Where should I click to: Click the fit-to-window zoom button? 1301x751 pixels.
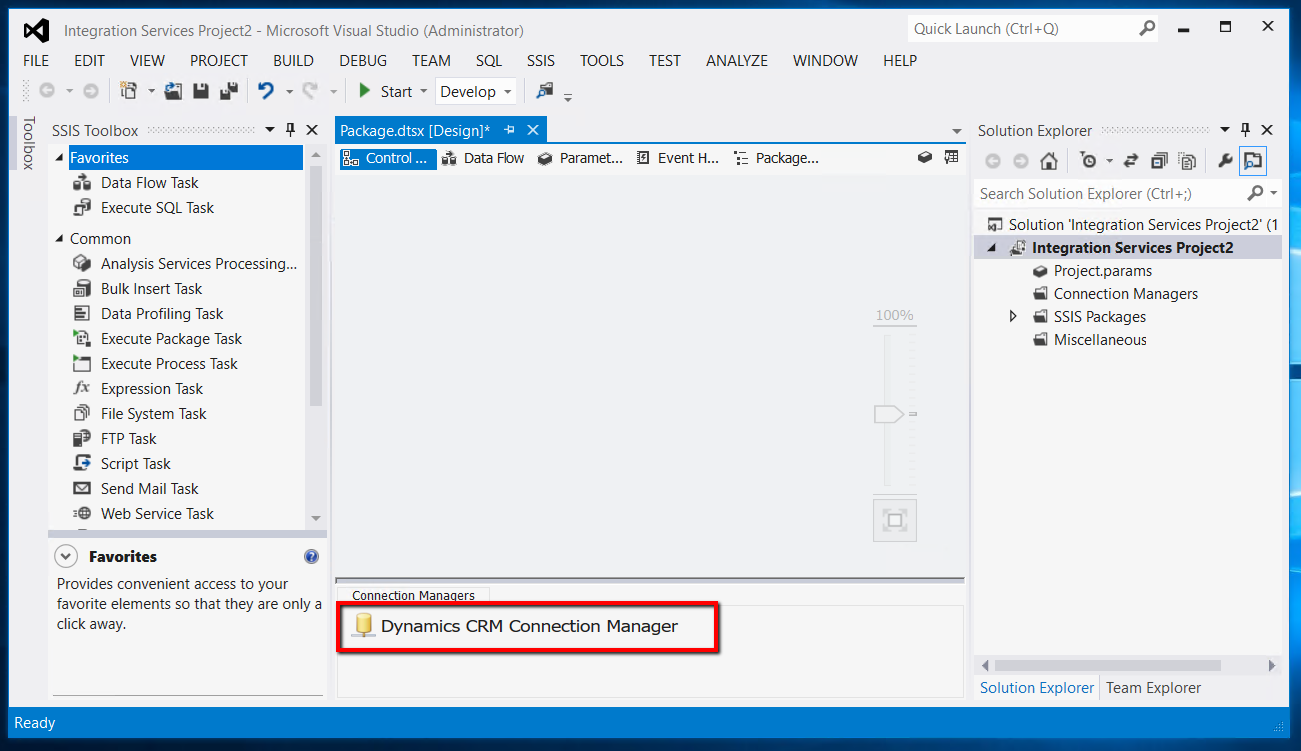click(894, 519)
